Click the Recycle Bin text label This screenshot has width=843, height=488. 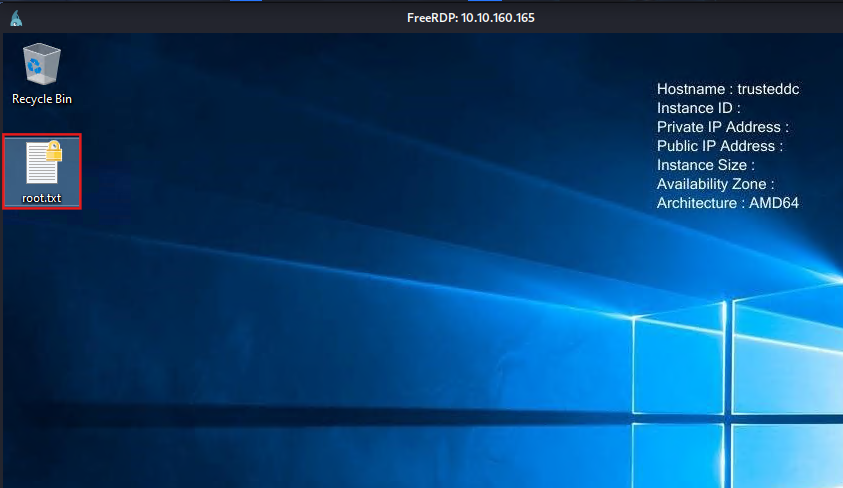point(42,99)
